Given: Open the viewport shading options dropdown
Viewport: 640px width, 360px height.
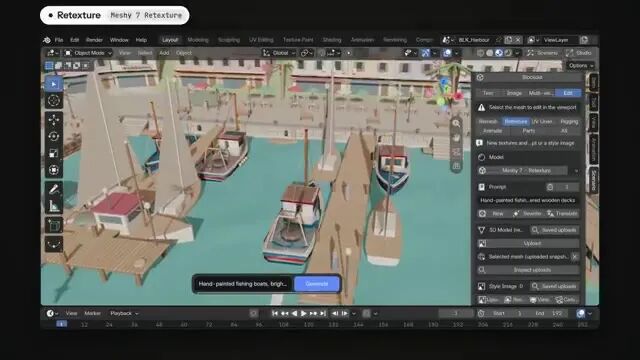Looking at the screenshot, I should pyautogui.click(x=517, y=53).
